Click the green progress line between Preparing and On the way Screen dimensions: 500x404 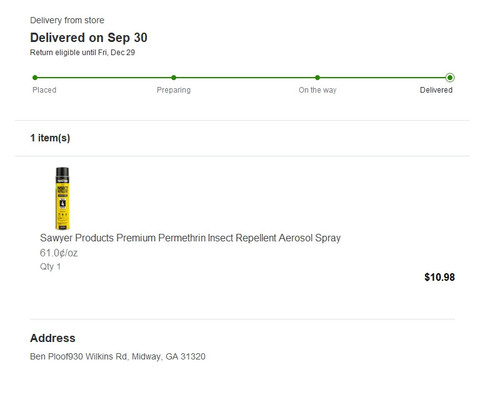pyautogui.click(x=245, y=78)
